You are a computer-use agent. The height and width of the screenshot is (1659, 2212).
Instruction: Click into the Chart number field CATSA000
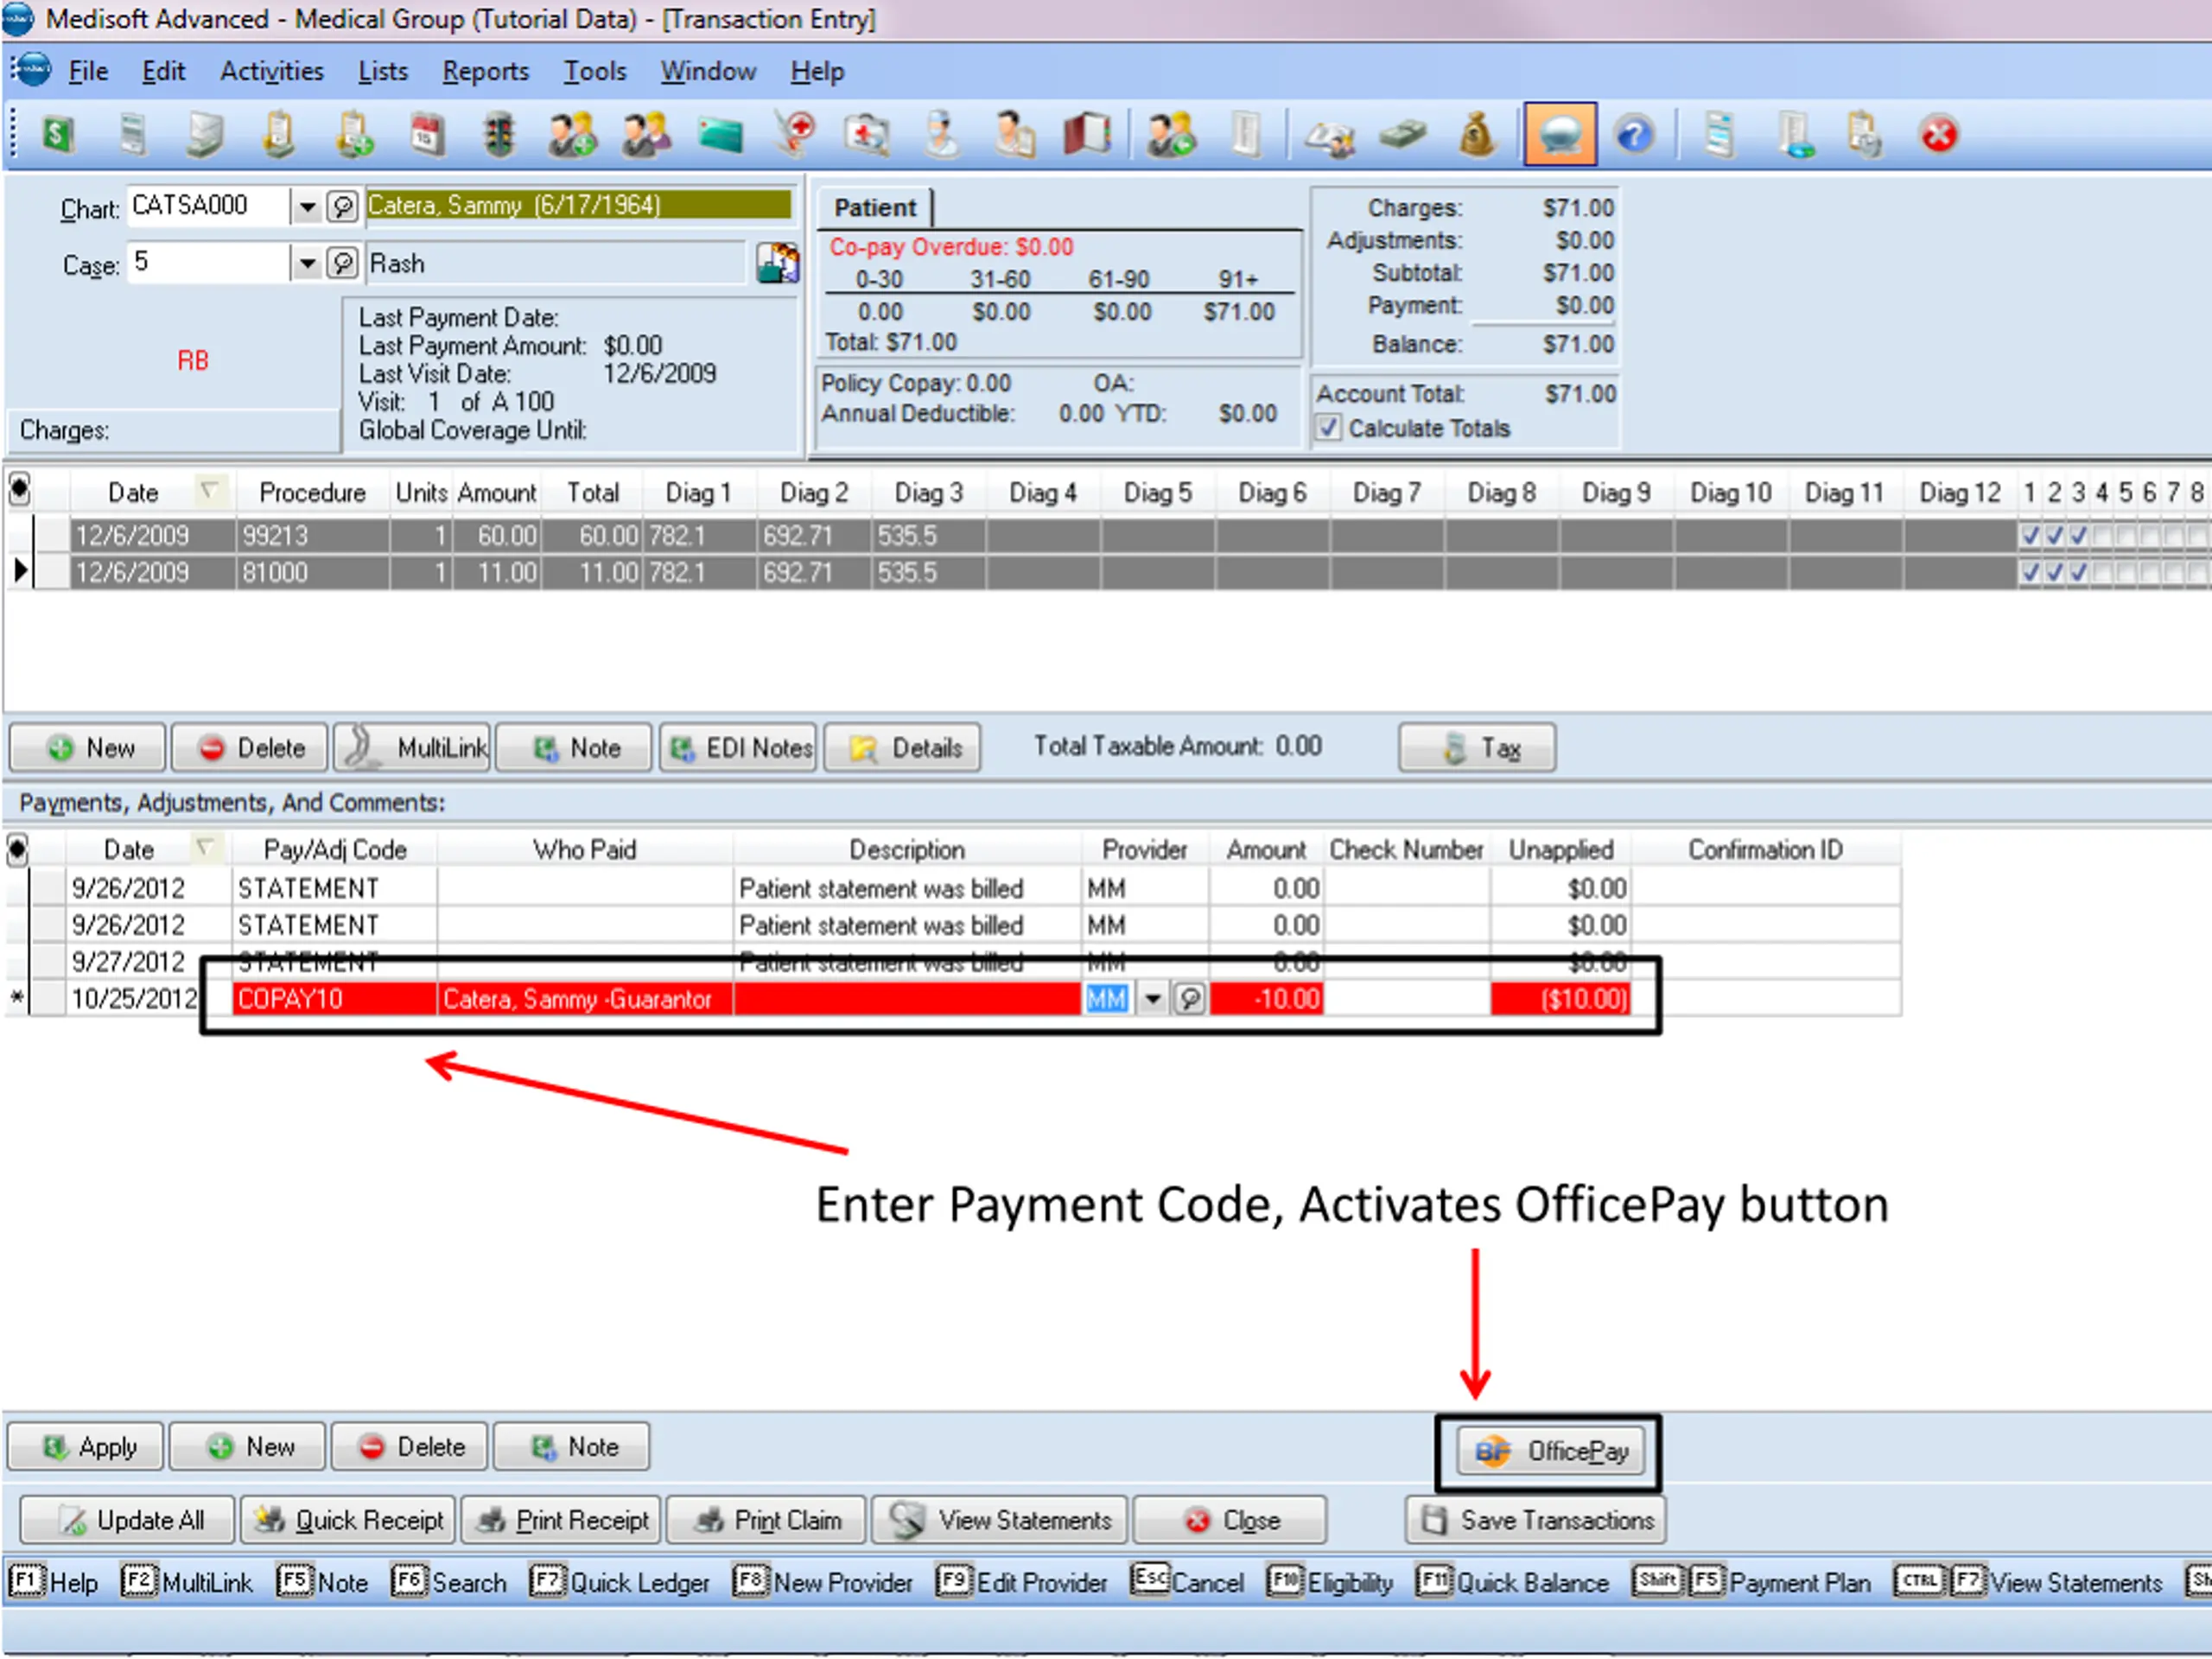[209, 206]
